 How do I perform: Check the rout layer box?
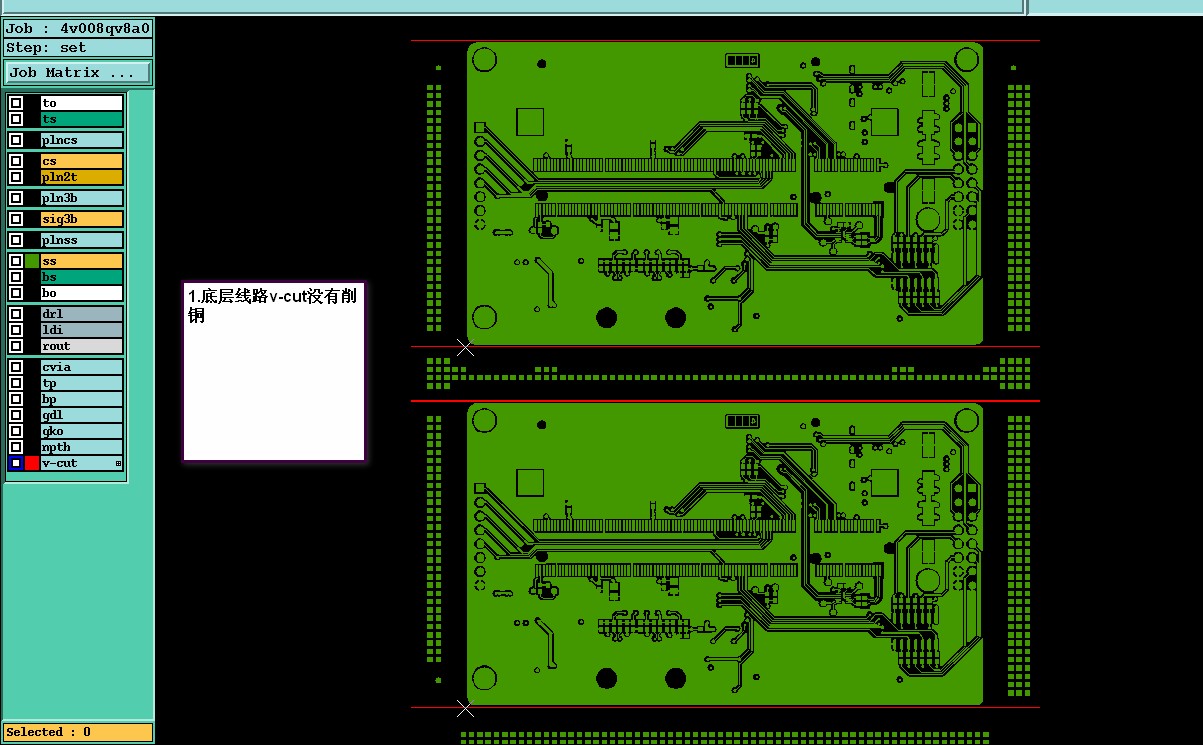(16, 346)
